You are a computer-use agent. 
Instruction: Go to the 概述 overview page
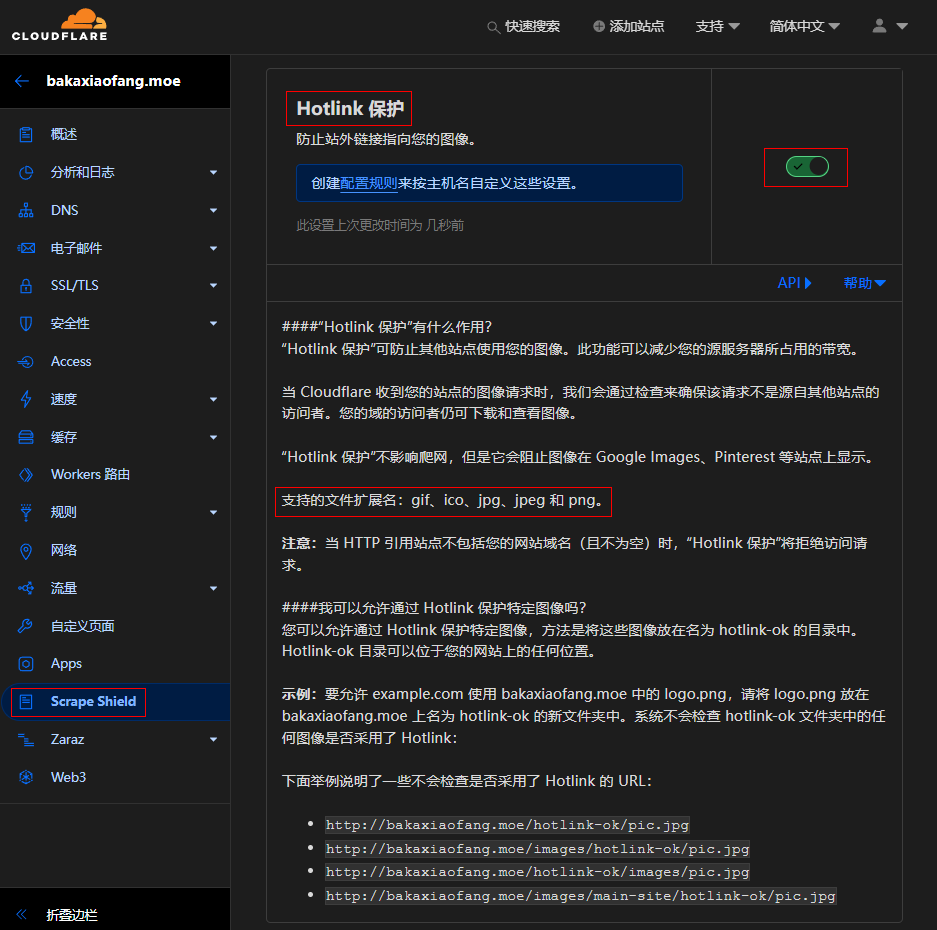click(64, 134)
